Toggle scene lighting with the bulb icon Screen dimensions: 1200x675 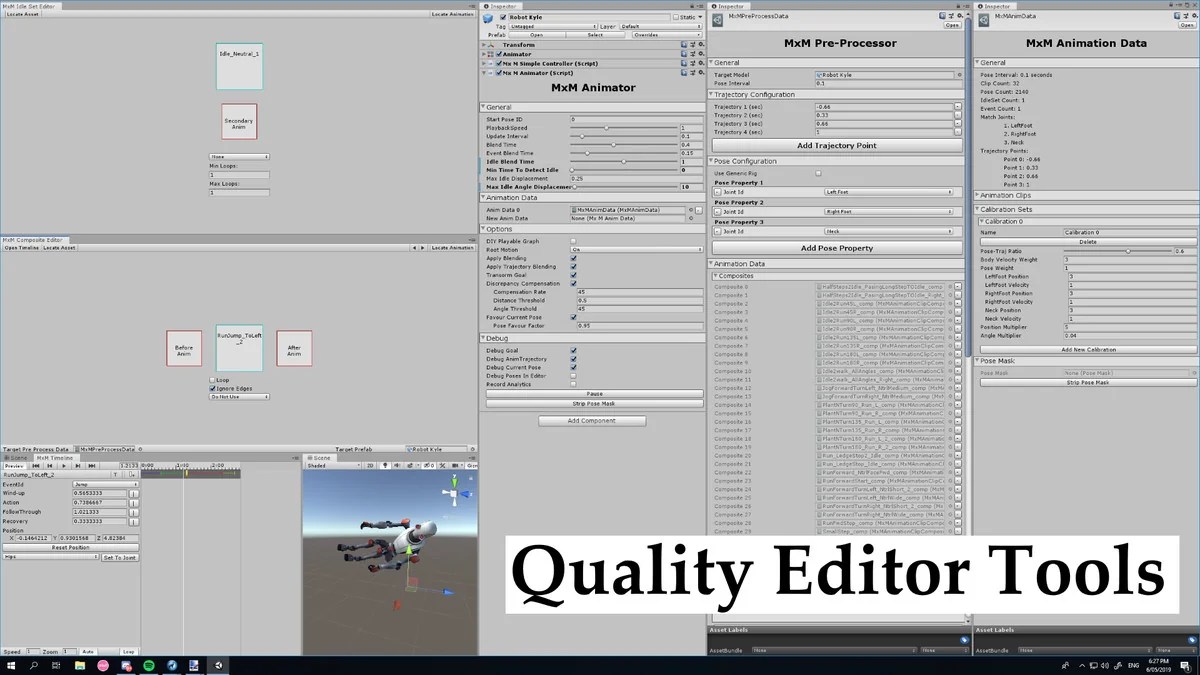pyautogui.click(x=385, y=466)
